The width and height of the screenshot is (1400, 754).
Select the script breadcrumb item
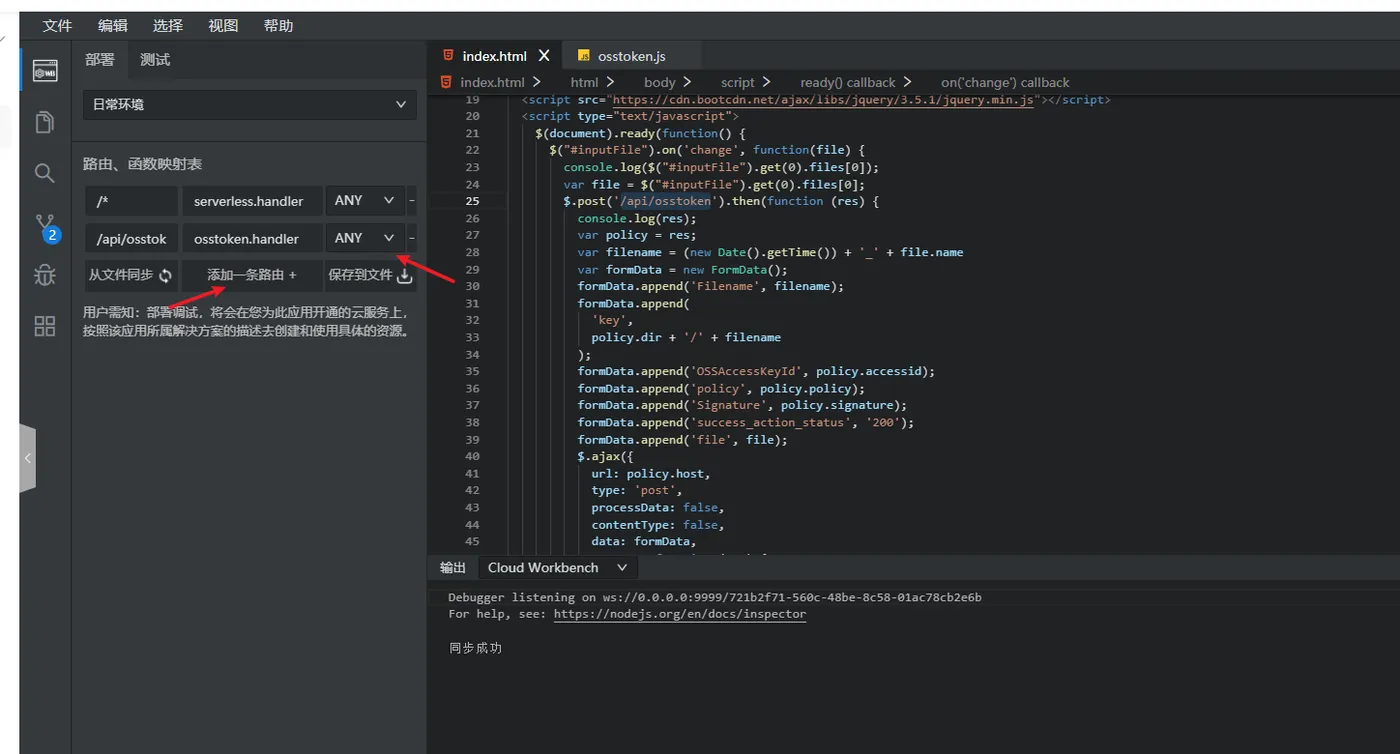[738, 82]
